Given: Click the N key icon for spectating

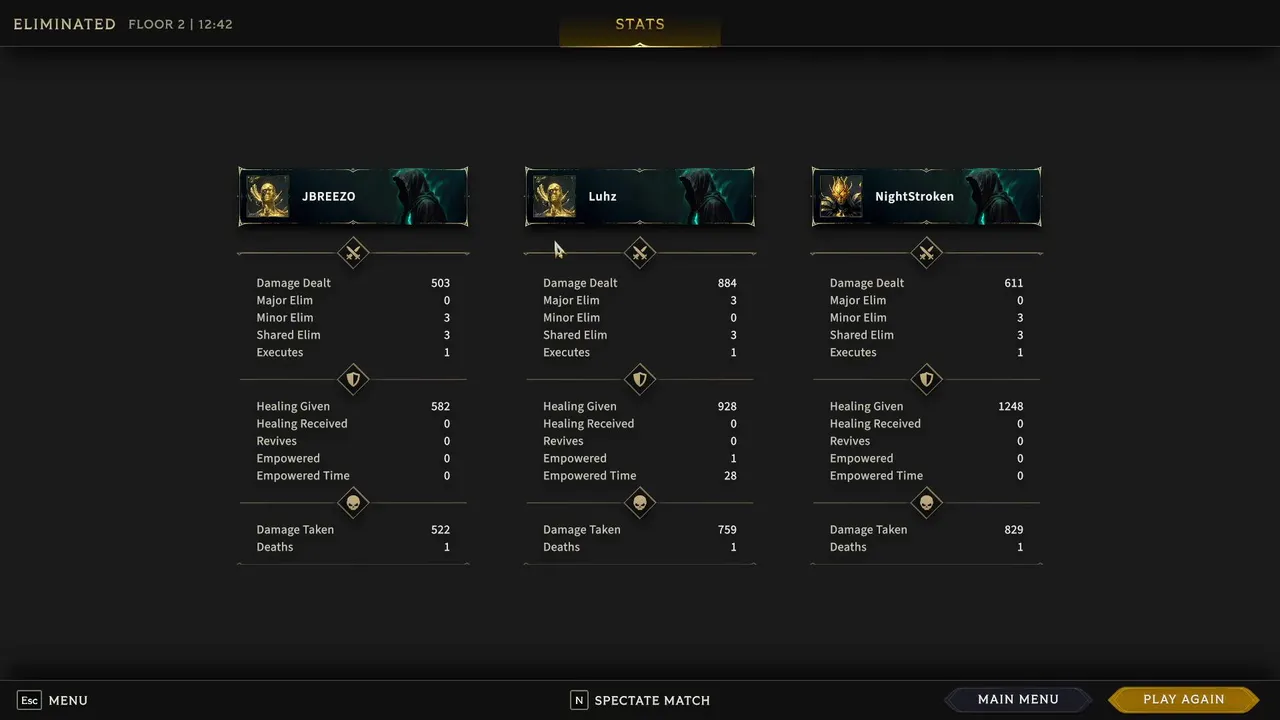Looking at the screenshot, I should tap(579, 701).
